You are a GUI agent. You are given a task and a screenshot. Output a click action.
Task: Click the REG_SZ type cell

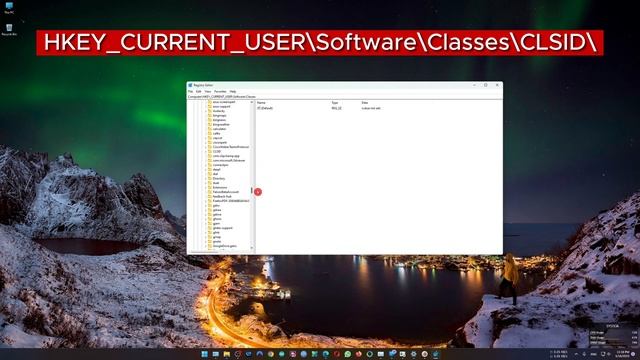coord(336,108)
